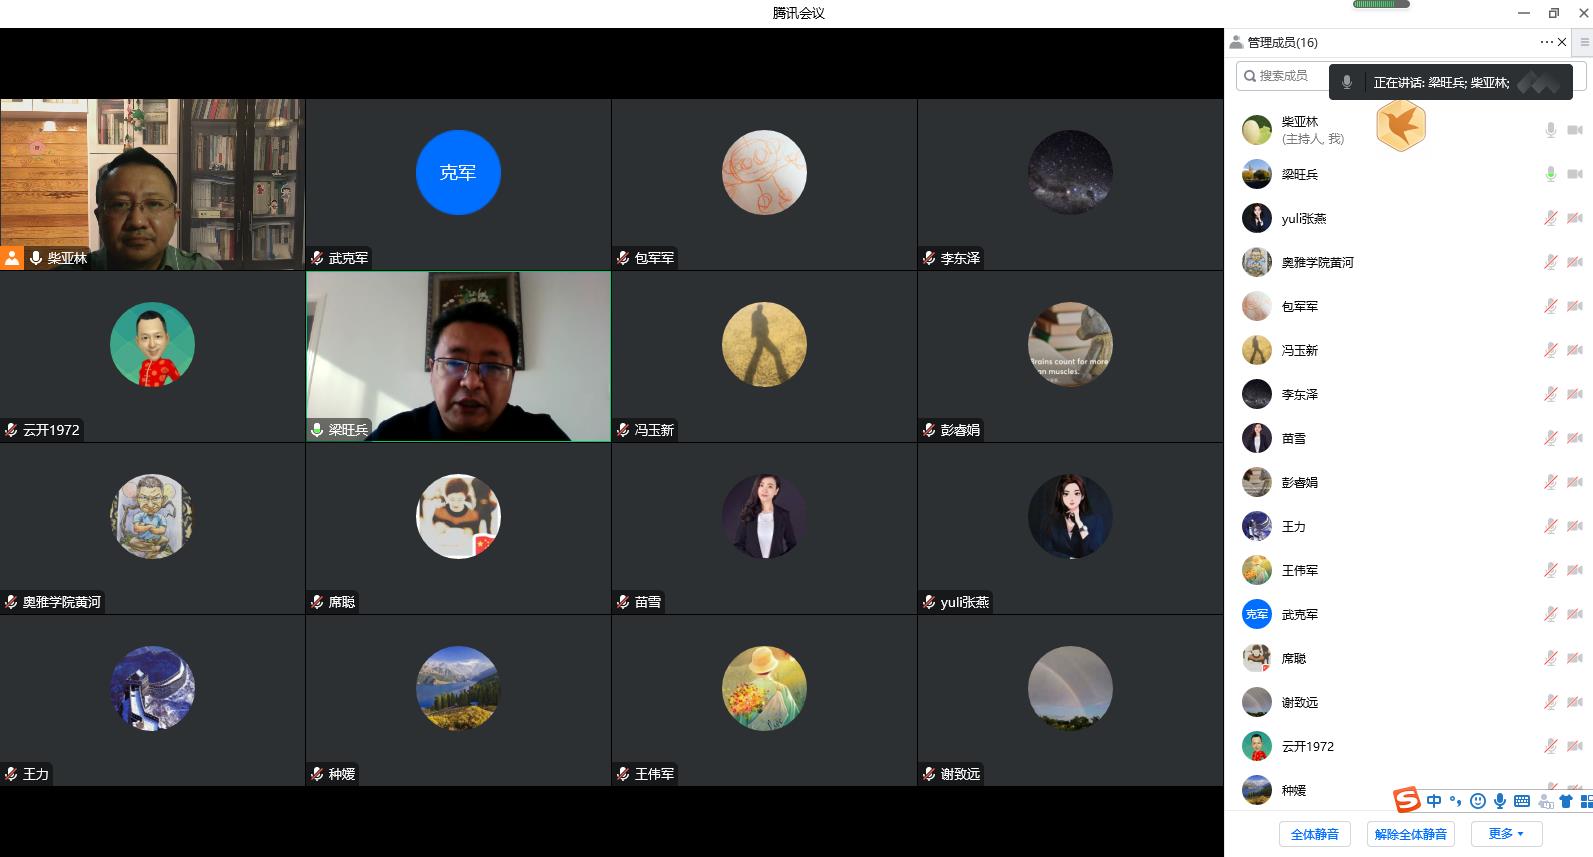Toggle Sogou Chinese/English input mode
1593x857 pixels.
click(x=1434, y=801)
